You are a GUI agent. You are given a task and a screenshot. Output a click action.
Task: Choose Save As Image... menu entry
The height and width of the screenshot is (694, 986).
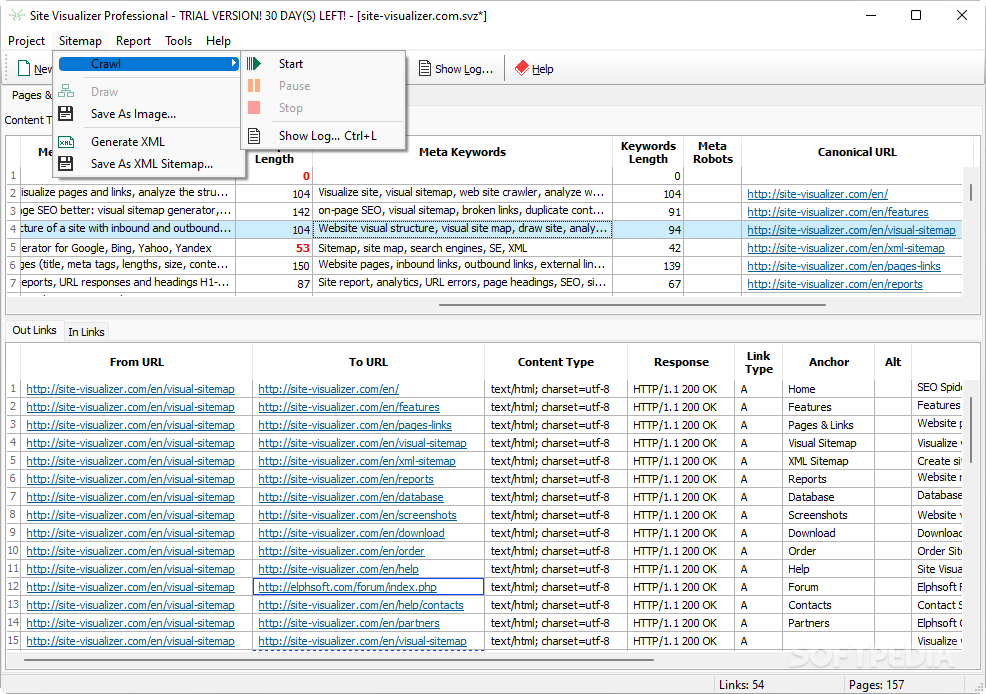149,114
